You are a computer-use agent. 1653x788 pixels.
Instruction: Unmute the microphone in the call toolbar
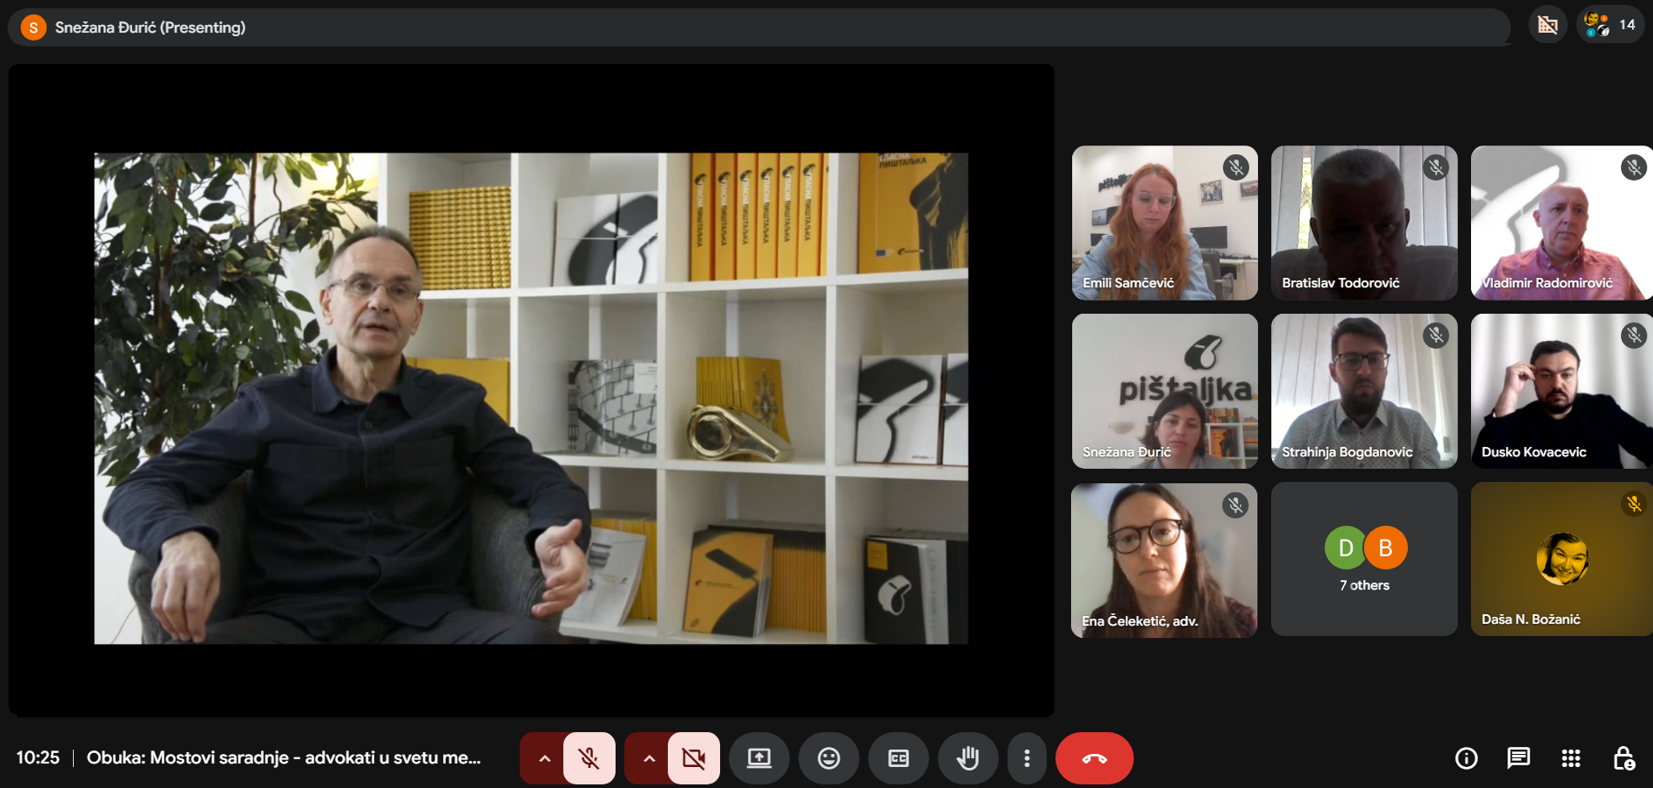[x=589, y=758]
